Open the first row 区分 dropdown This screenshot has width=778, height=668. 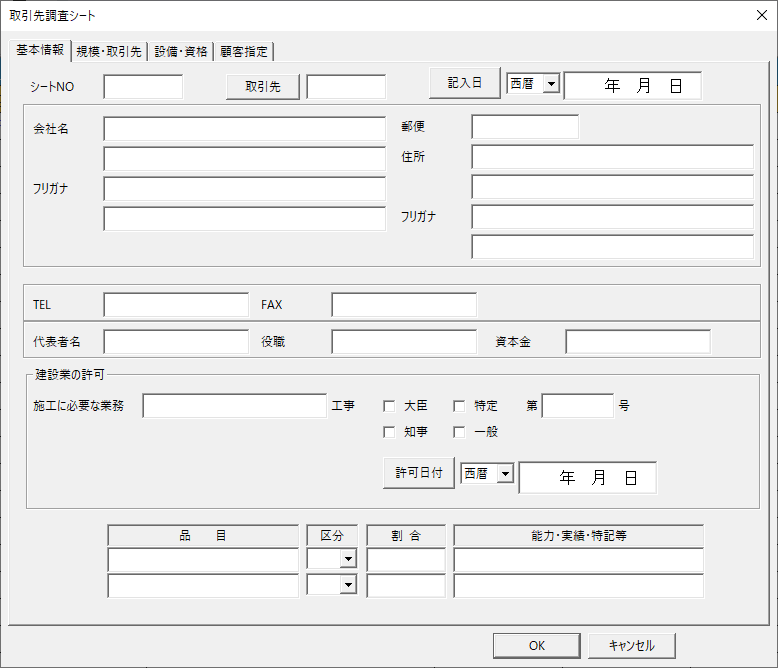pyautogui.click(x=348, y=560)
